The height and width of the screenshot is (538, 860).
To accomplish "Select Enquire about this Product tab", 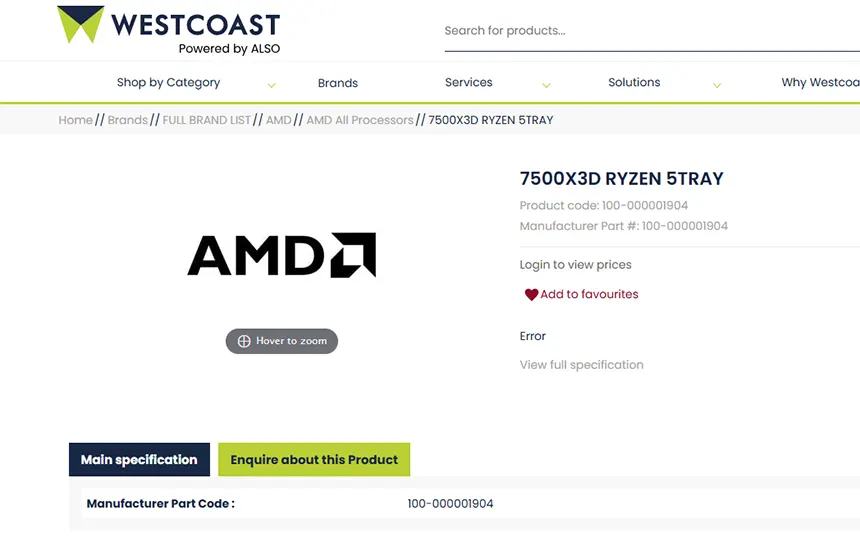I will tap(314, 460).
